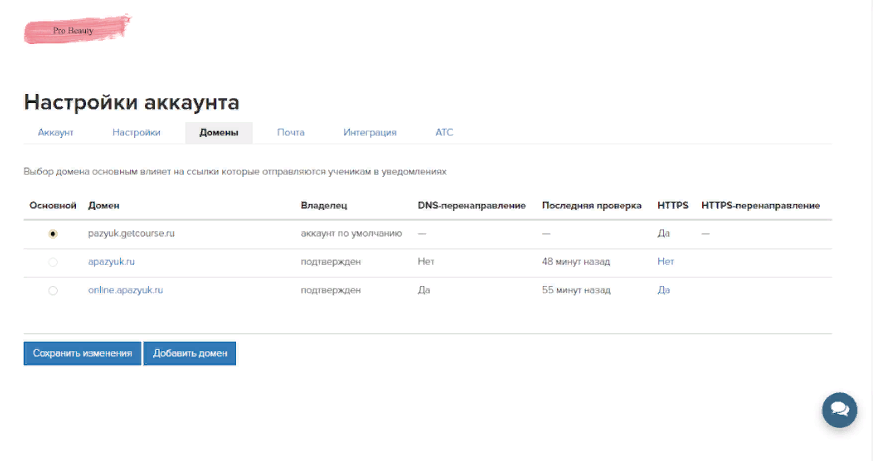
Task: Click DNS redirect Да for online.apazyuk.ru
Action: [x=424, y=290]
